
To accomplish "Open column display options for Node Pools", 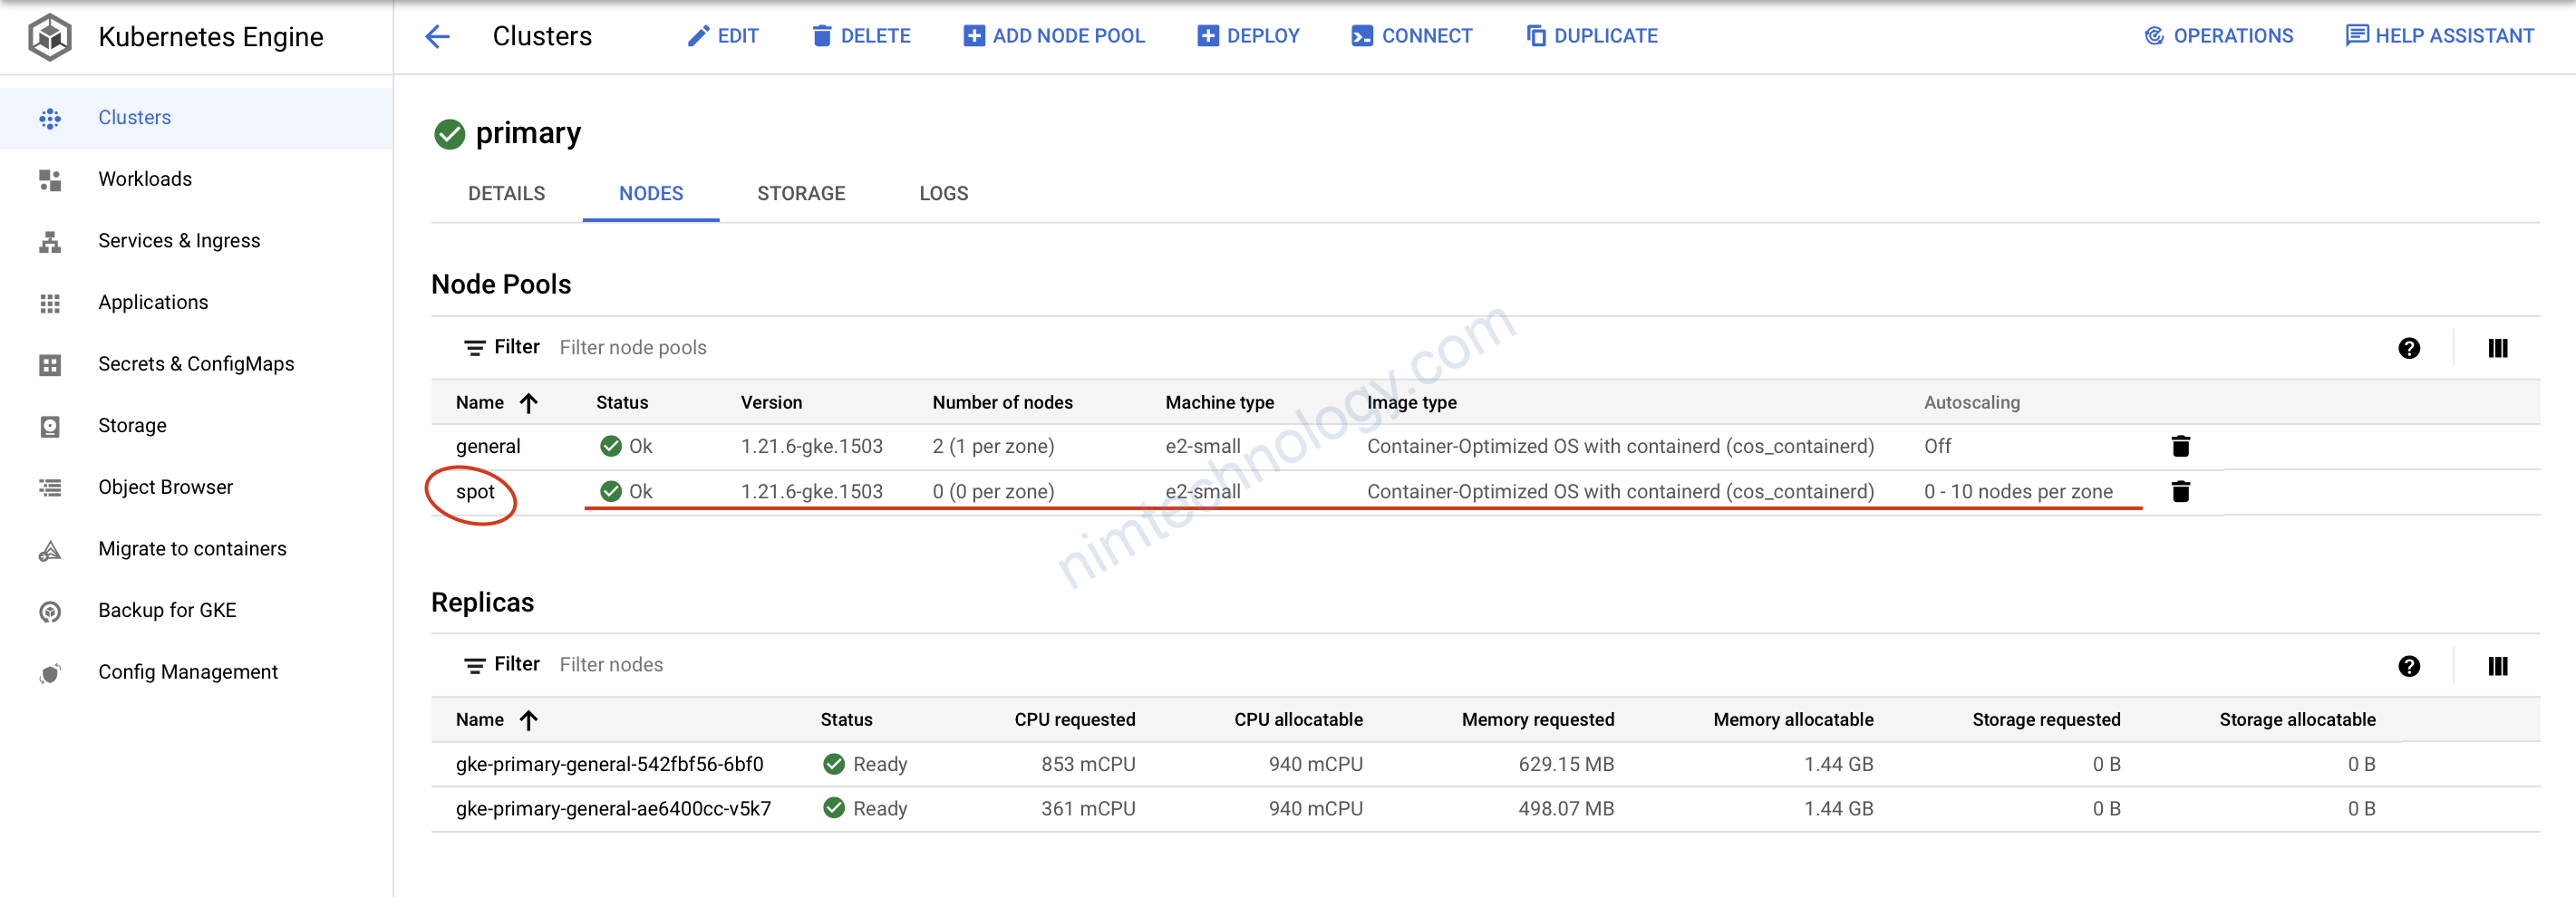I will tap(2497, 348).
